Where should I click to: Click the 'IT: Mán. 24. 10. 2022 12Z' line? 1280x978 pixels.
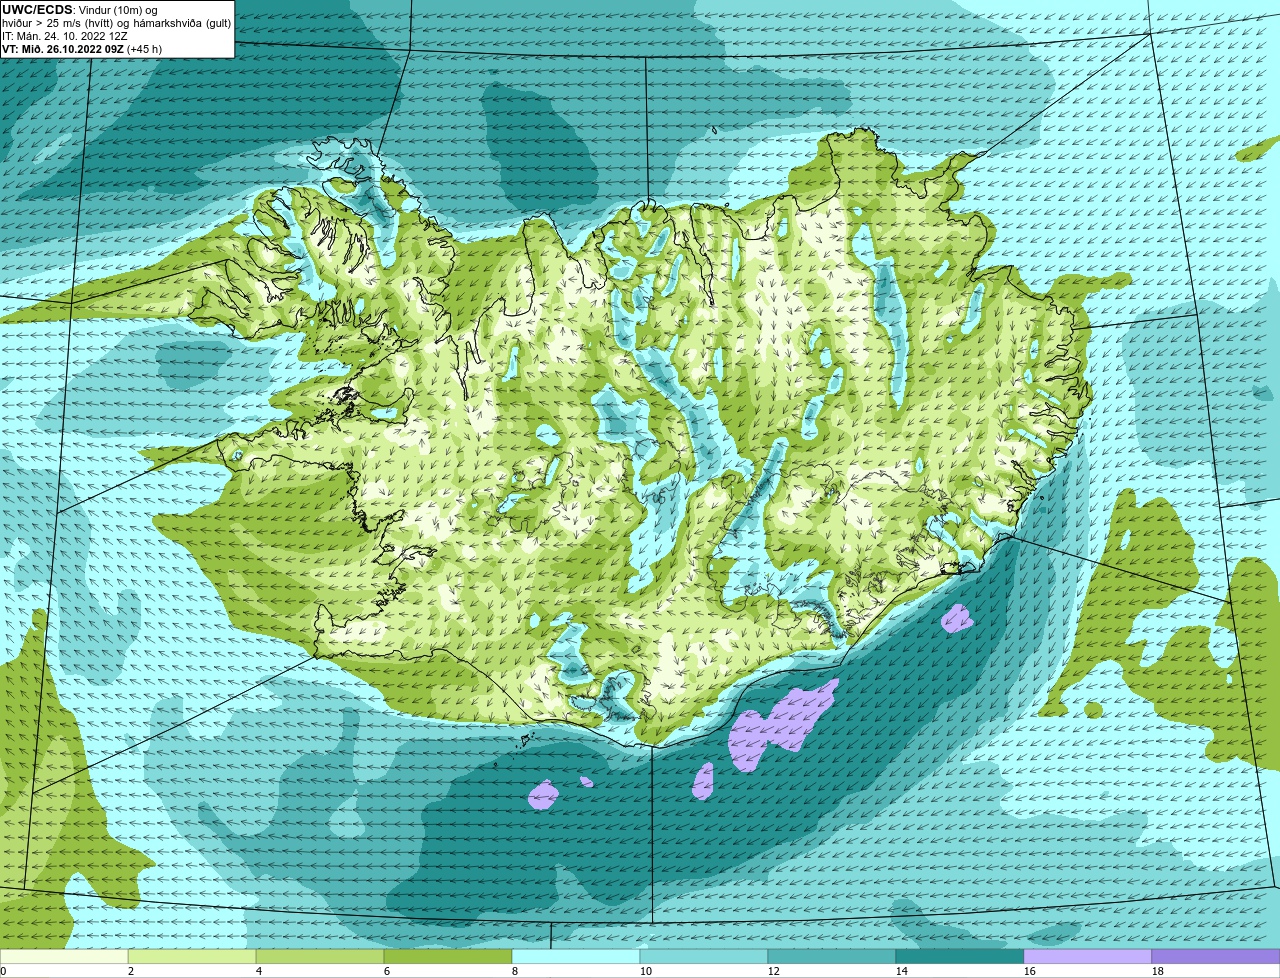[67, 36]
